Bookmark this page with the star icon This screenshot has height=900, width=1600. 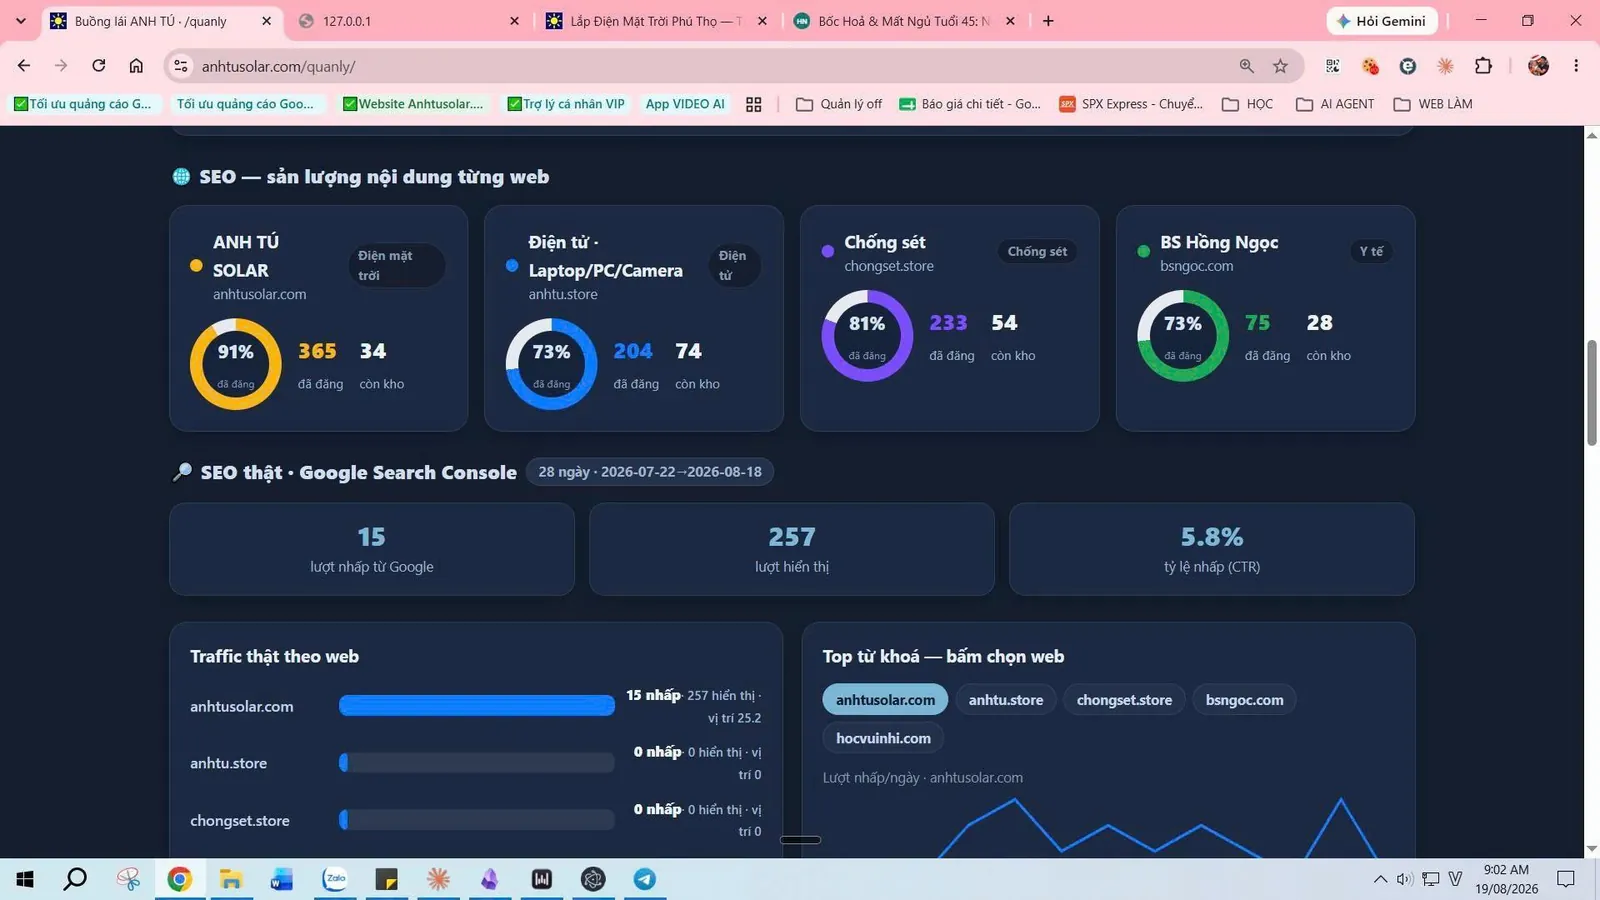pyautogui.click(x=1280, y=66)
